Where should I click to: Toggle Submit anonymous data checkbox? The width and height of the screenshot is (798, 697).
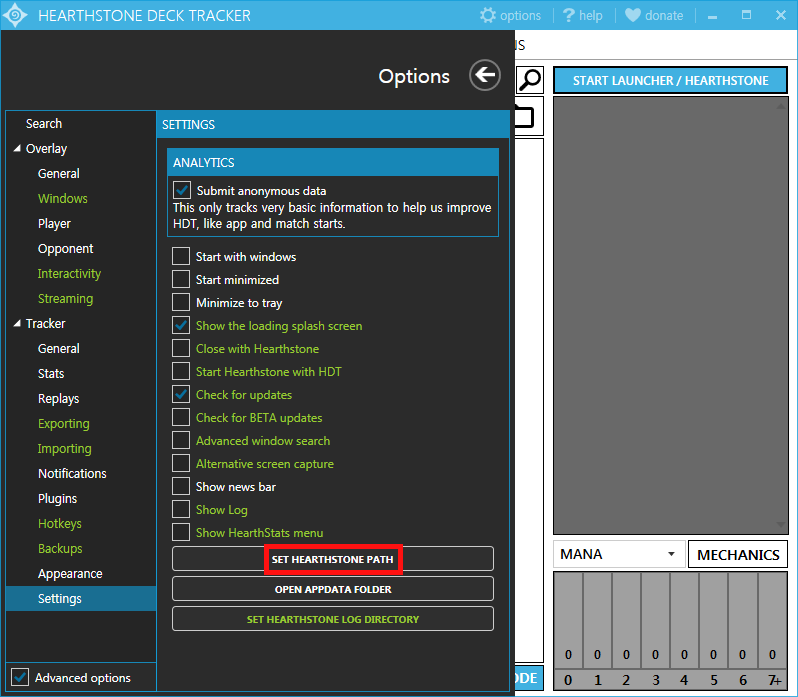click(182, 190)
